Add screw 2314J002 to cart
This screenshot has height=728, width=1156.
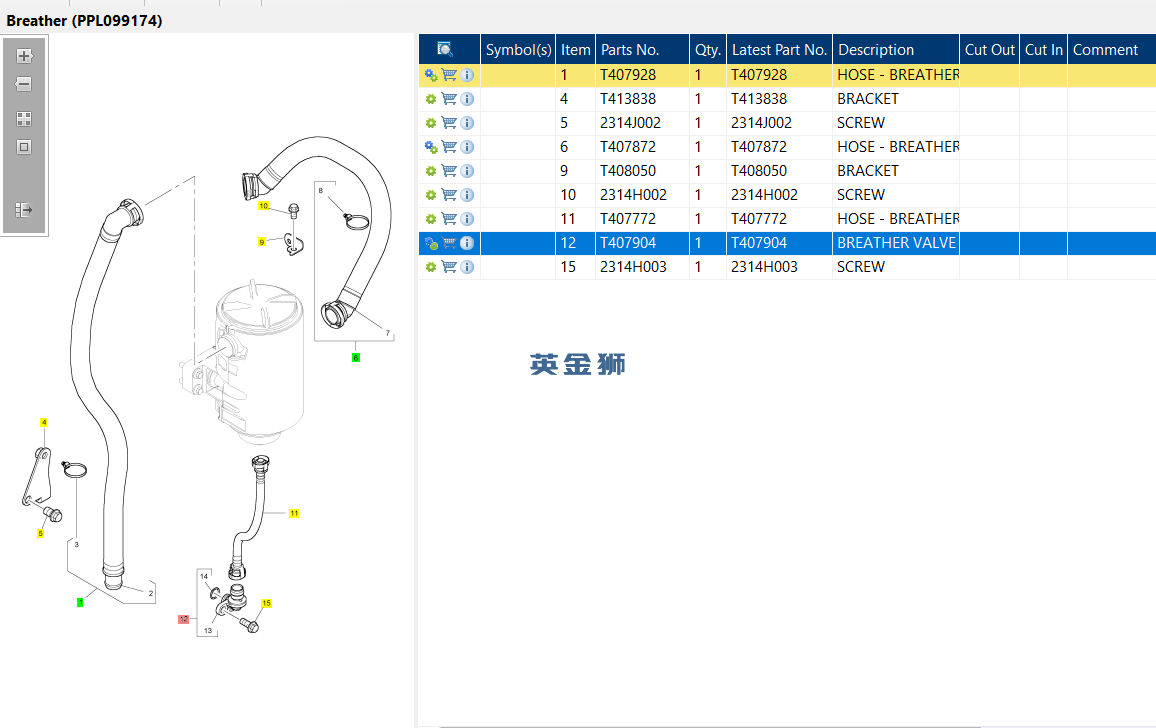(x=449, y=122)
